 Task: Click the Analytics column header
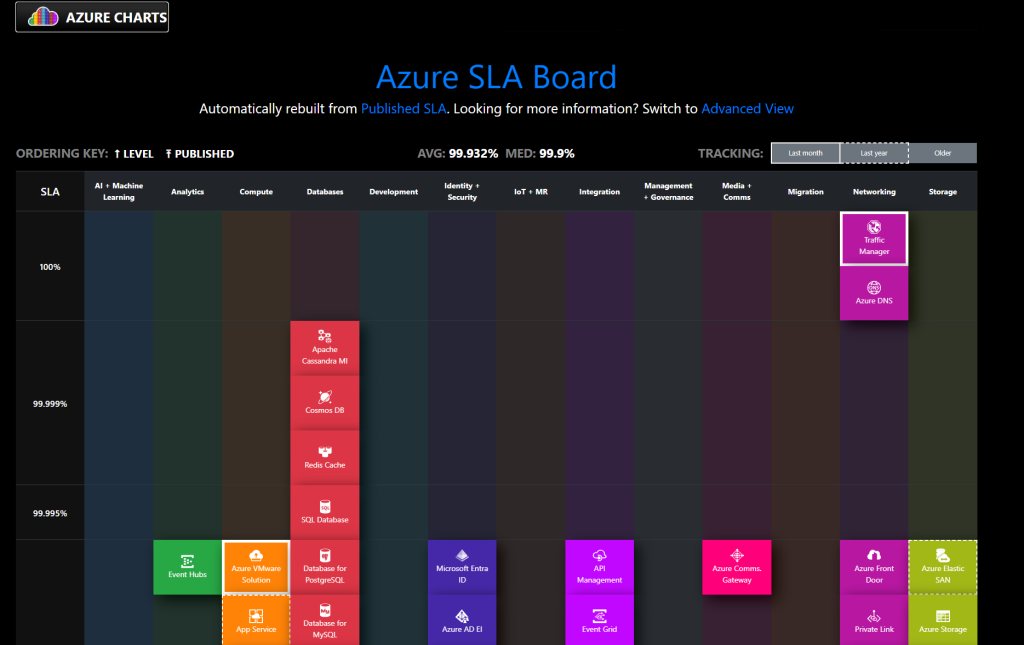pyautogui.click(x=187, y=191)
